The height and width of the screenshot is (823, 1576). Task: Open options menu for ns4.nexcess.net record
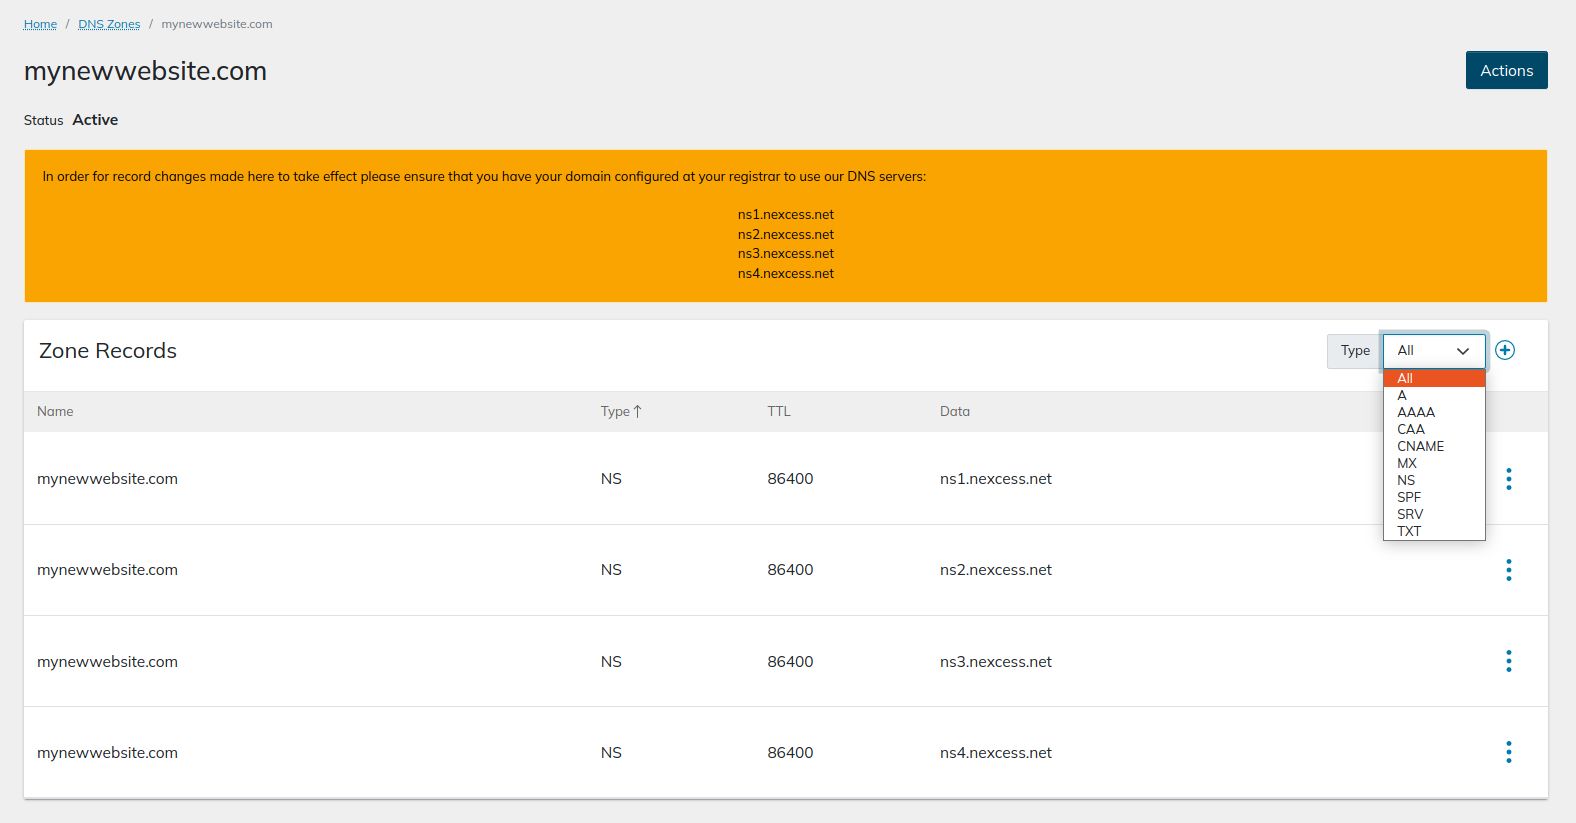pyautogui.click(x=1509, y=752)
